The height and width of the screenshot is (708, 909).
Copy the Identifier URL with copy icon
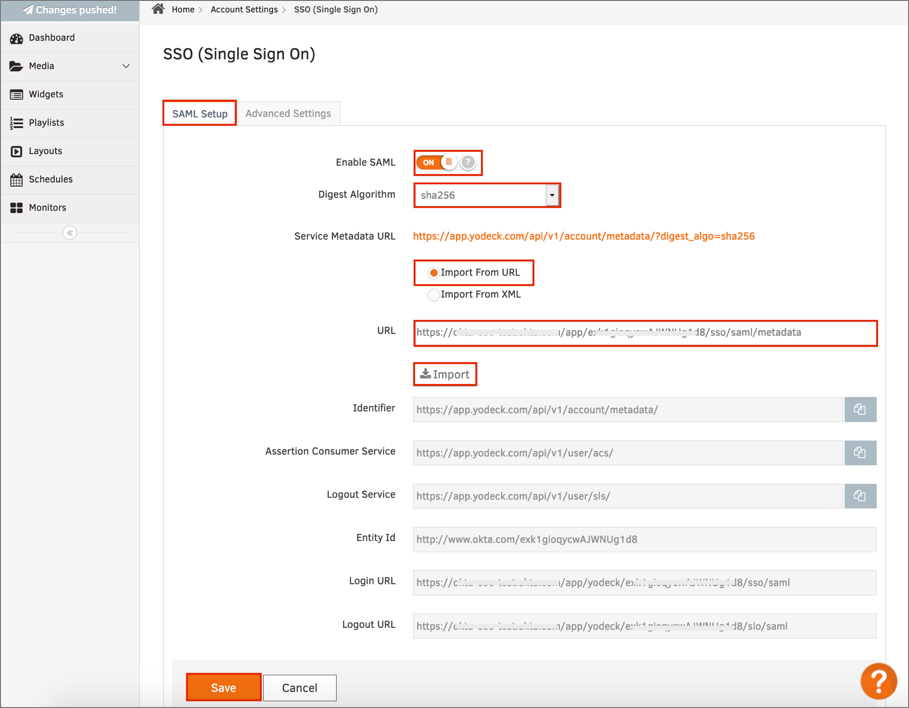tap(860, 409)
